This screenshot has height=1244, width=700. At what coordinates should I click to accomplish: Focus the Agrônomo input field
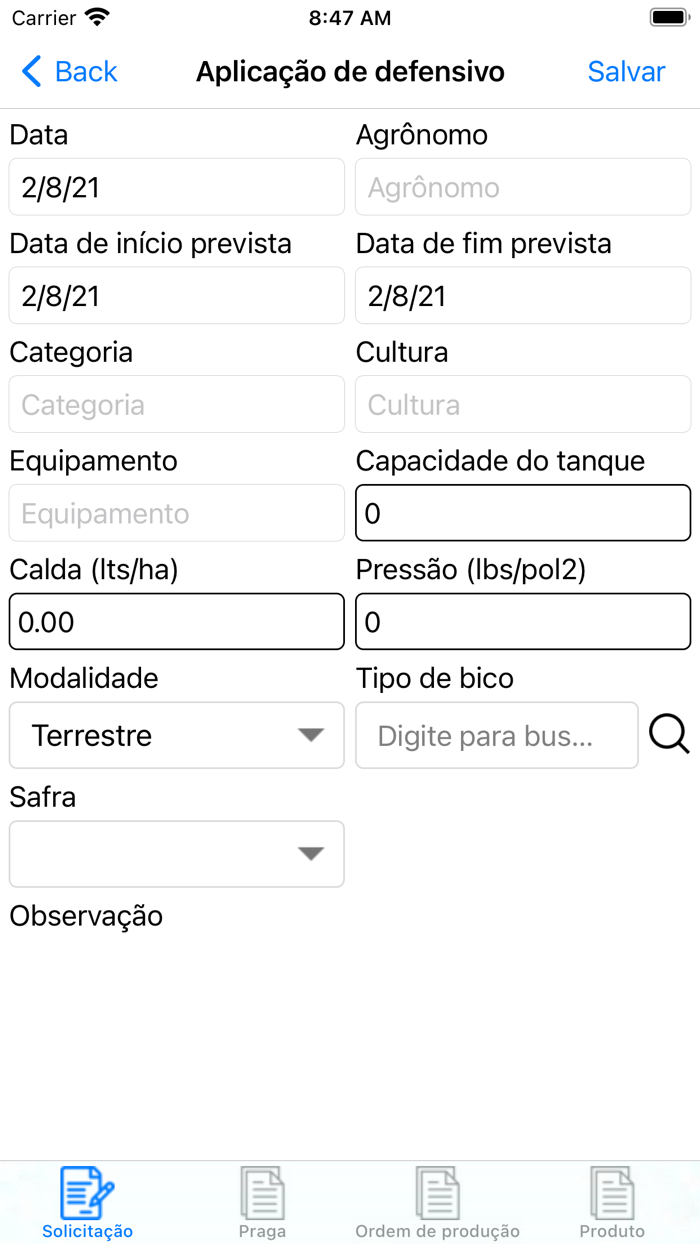[522, 187]
